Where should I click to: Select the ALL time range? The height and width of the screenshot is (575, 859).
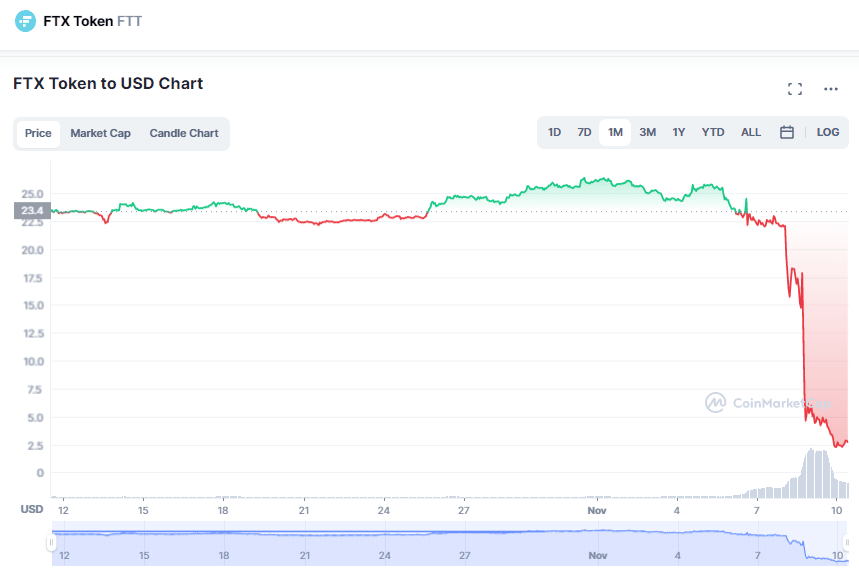coord(751,133)
